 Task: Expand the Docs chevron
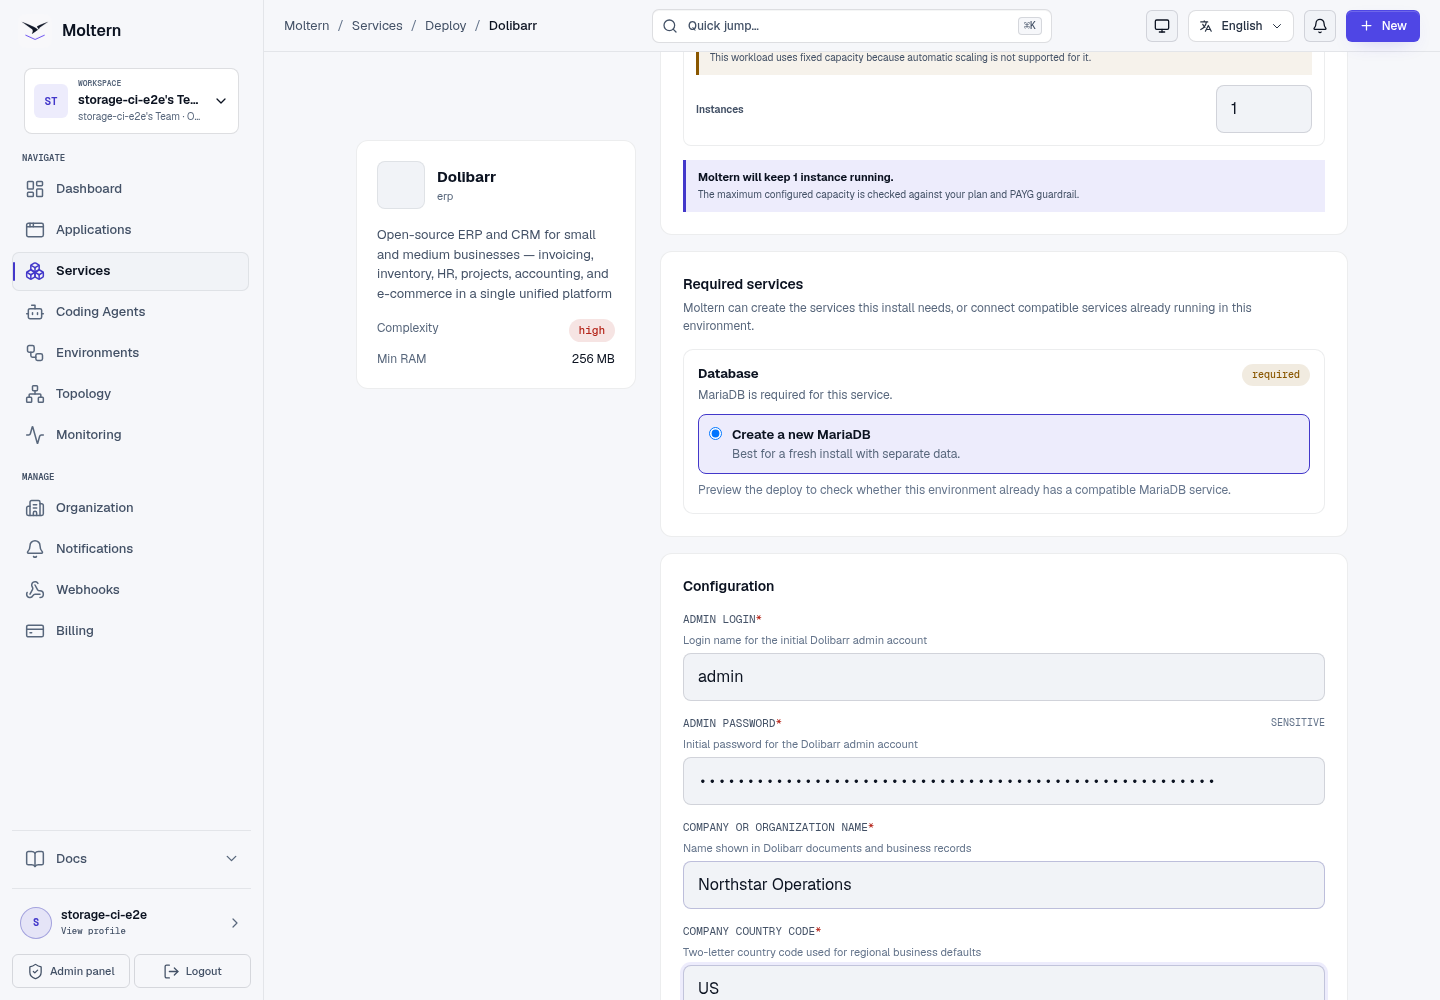coord(232,859)
